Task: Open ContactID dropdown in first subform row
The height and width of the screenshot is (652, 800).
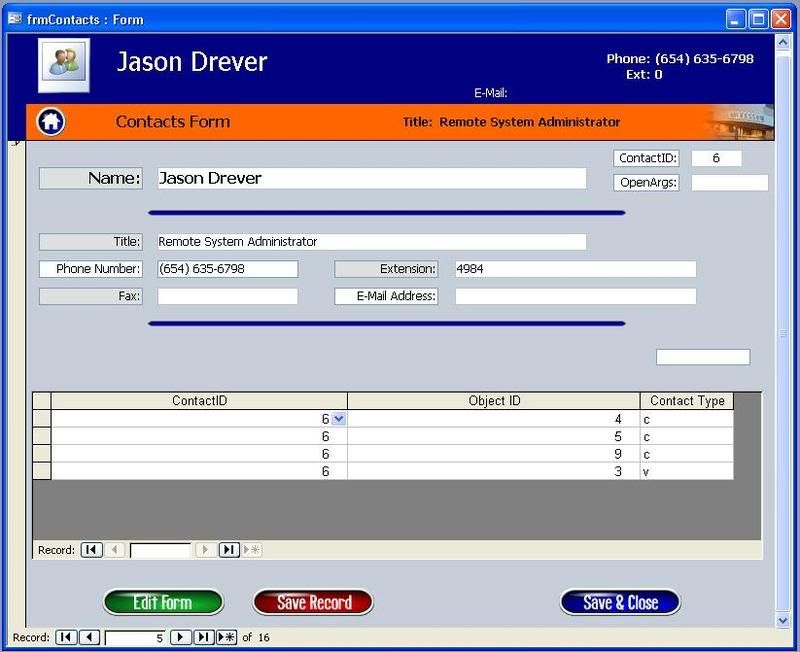Action: 338,419
